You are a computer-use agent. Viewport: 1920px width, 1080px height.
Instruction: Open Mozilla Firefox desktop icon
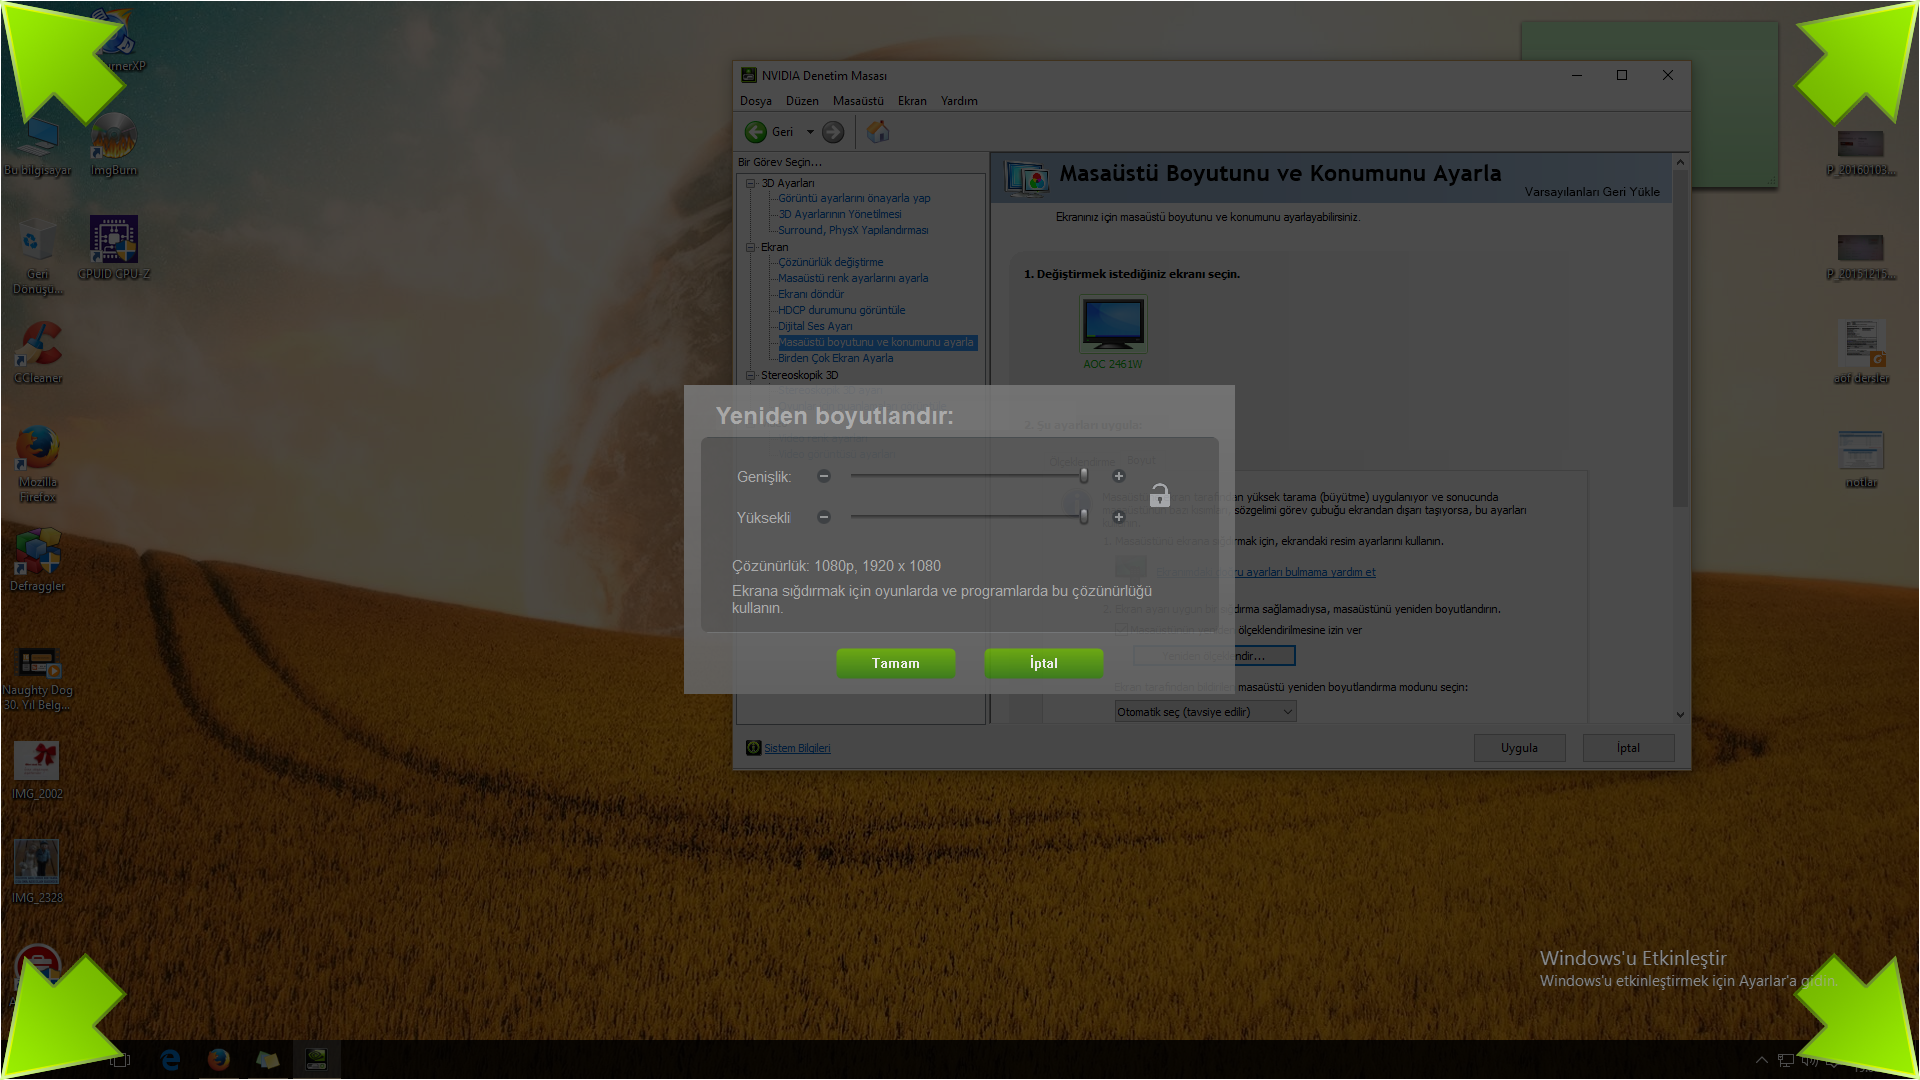pyautogui.click(x=38, y=465)
